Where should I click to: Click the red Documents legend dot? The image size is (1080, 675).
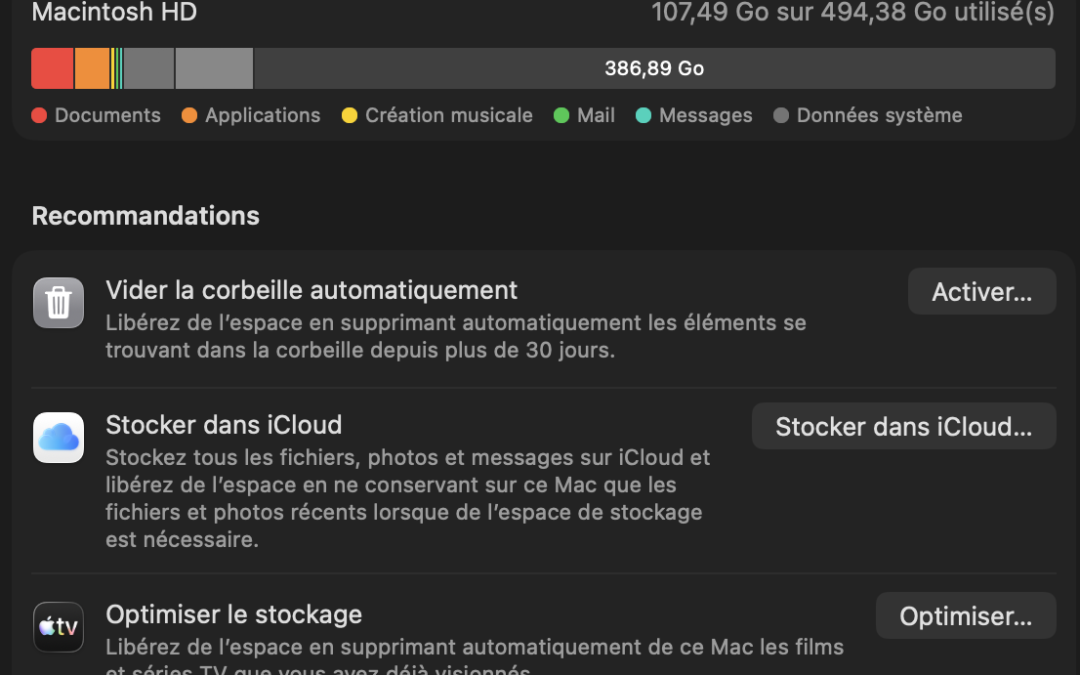(39, 116)
